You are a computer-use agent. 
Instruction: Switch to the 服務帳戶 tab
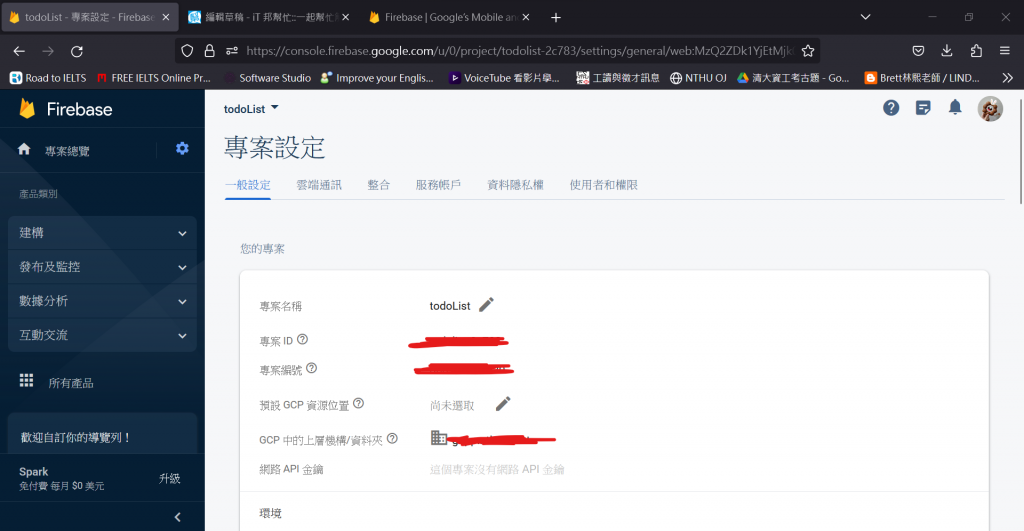coord(438,185)
